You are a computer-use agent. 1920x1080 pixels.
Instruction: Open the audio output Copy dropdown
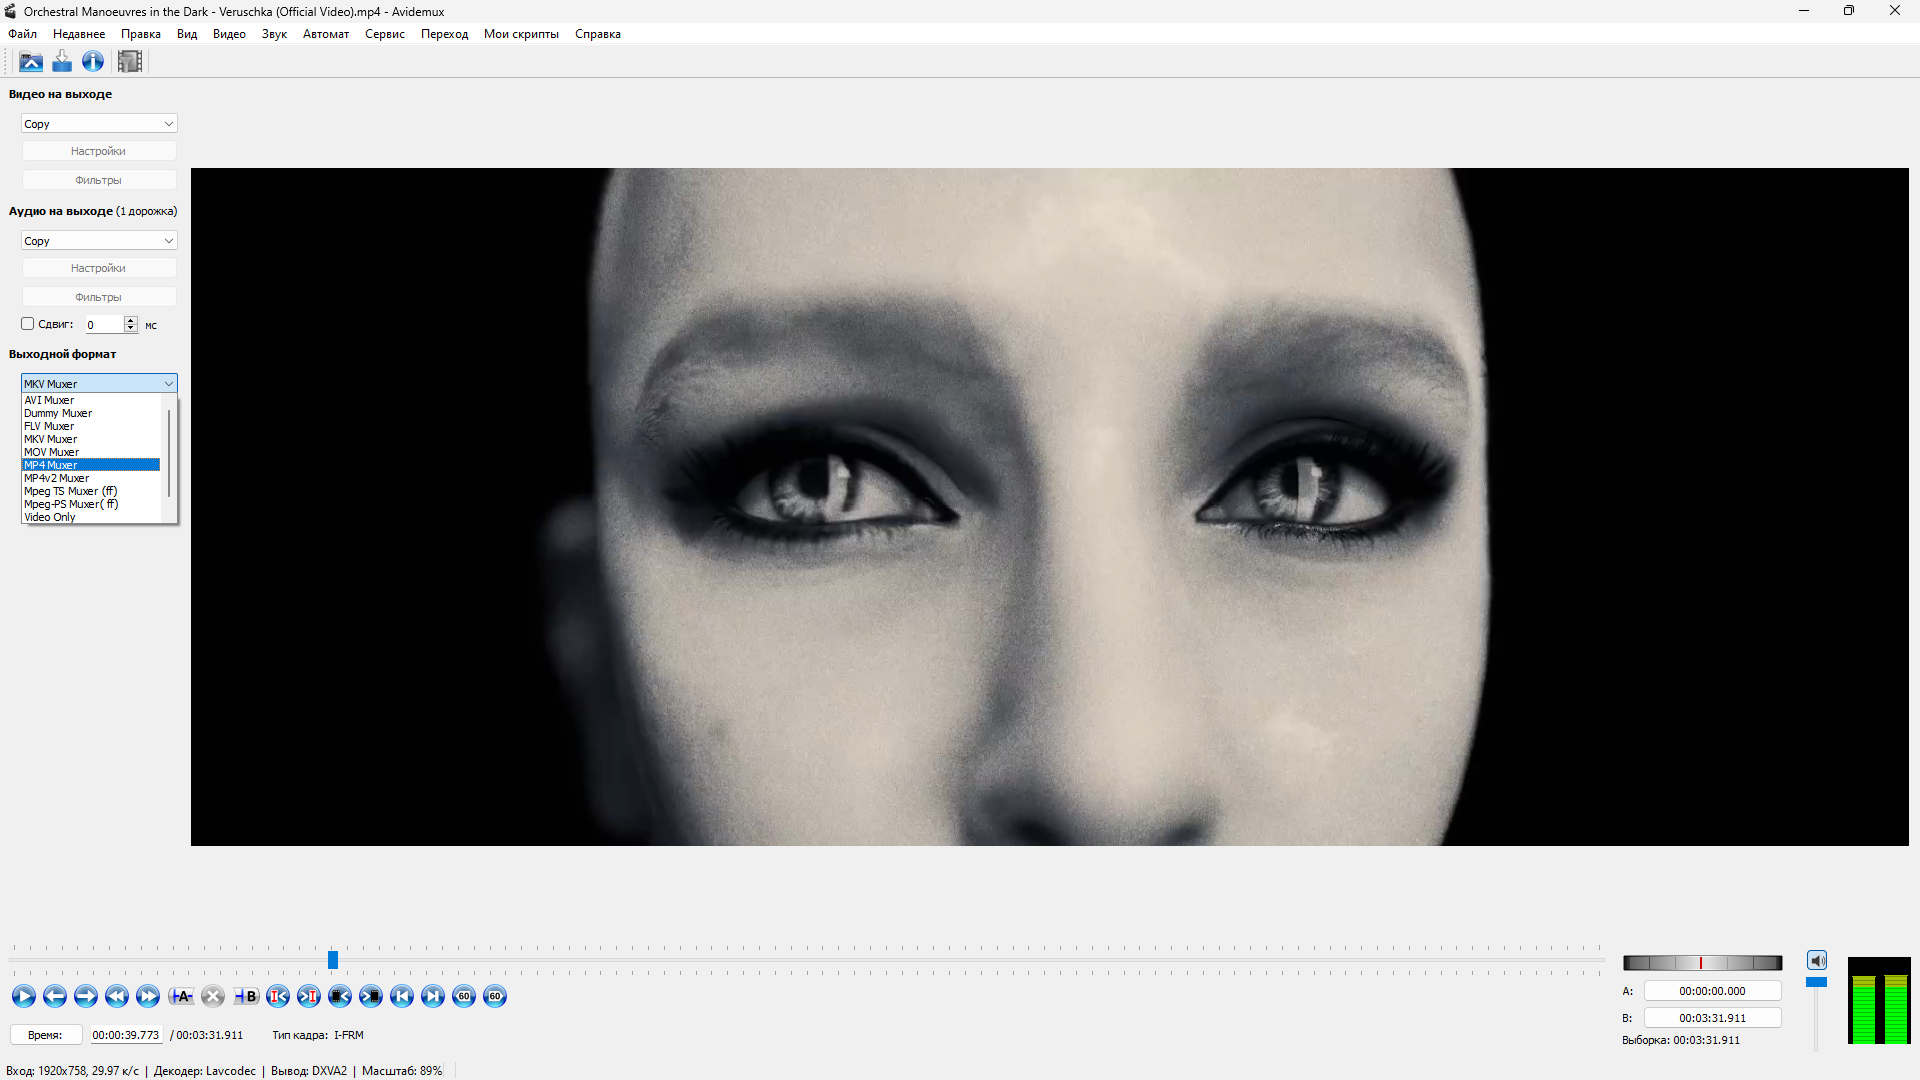(99, 241)
